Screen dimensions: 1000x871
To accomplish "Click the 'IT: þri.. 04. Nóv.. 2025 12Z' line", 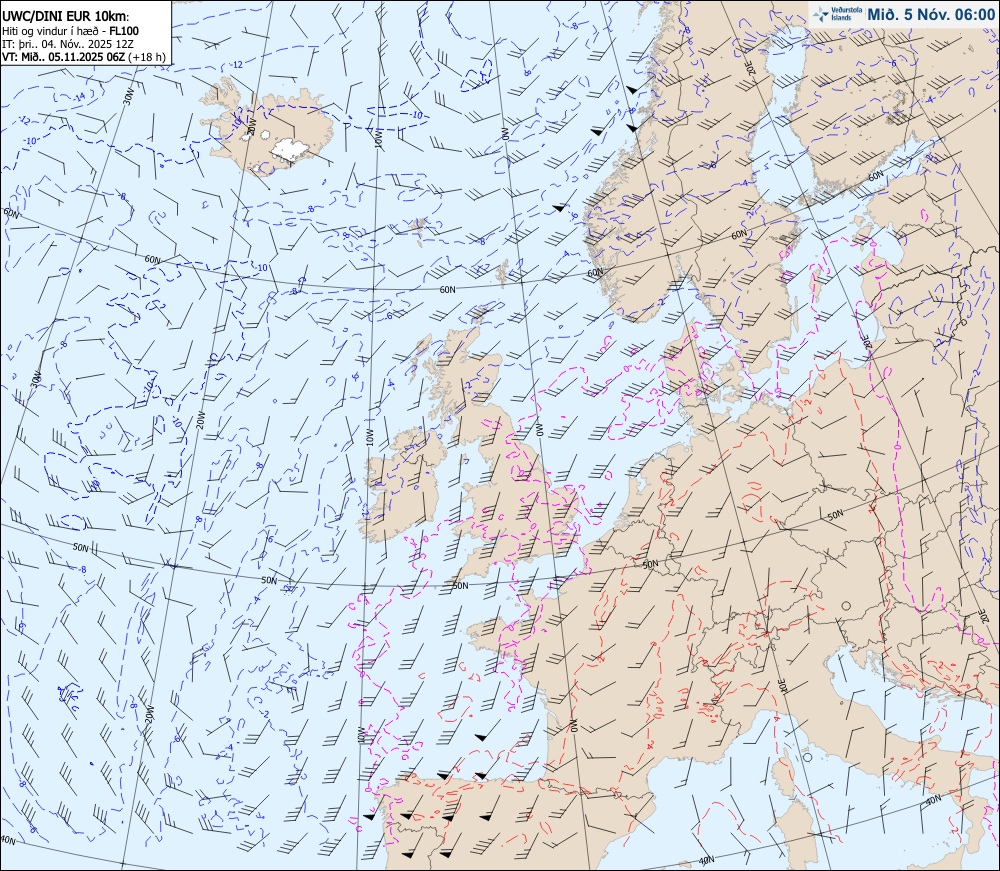I will pos(68,43).
